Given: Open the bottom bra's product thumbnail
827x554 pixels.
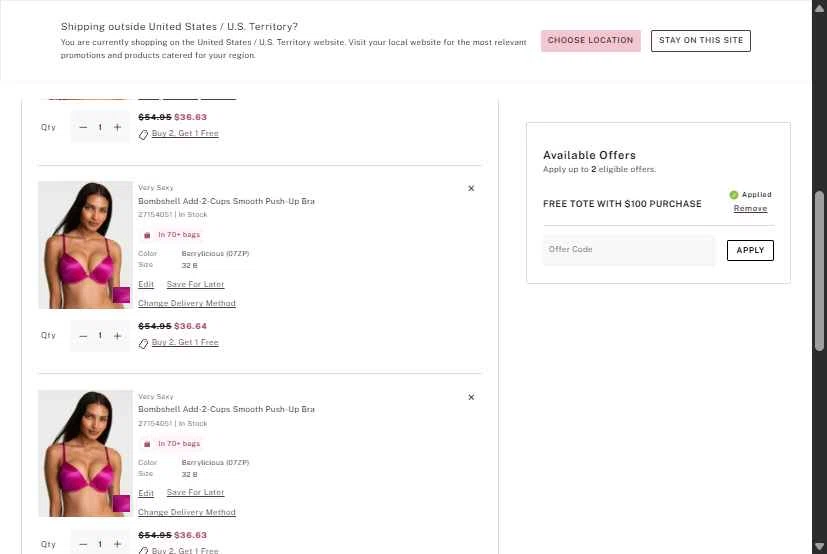Looking at the screenshot, I should coord(85,453).
